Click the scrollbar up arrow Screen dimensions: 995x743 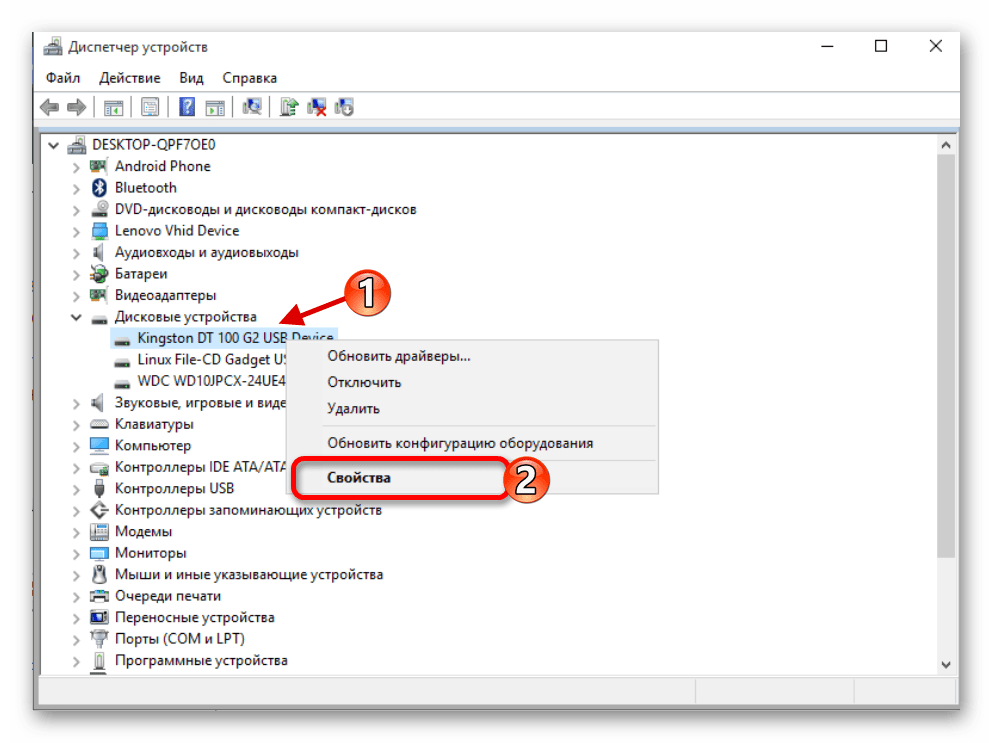[946, 145]
